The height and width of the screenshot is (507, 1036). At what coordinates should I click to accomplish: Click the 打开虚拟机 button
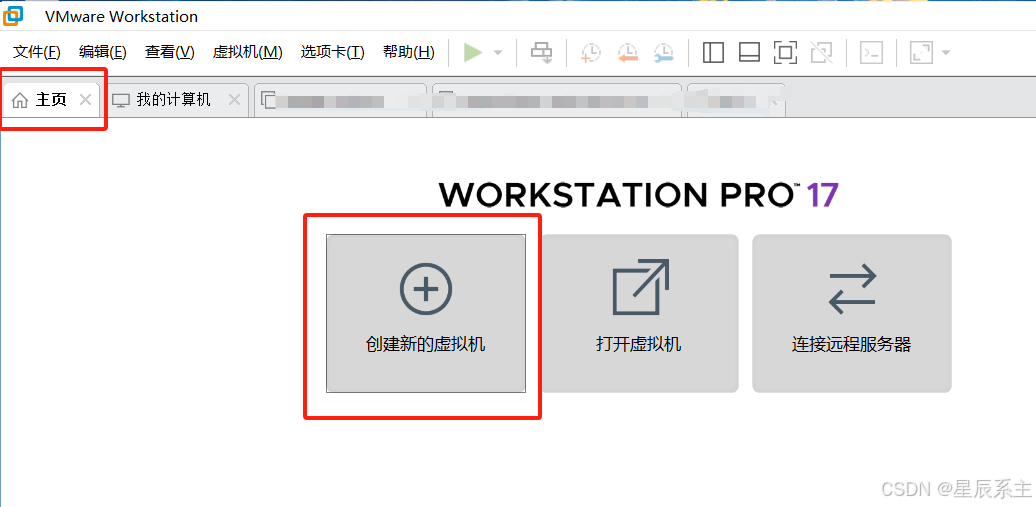click(x=639, y=313)
